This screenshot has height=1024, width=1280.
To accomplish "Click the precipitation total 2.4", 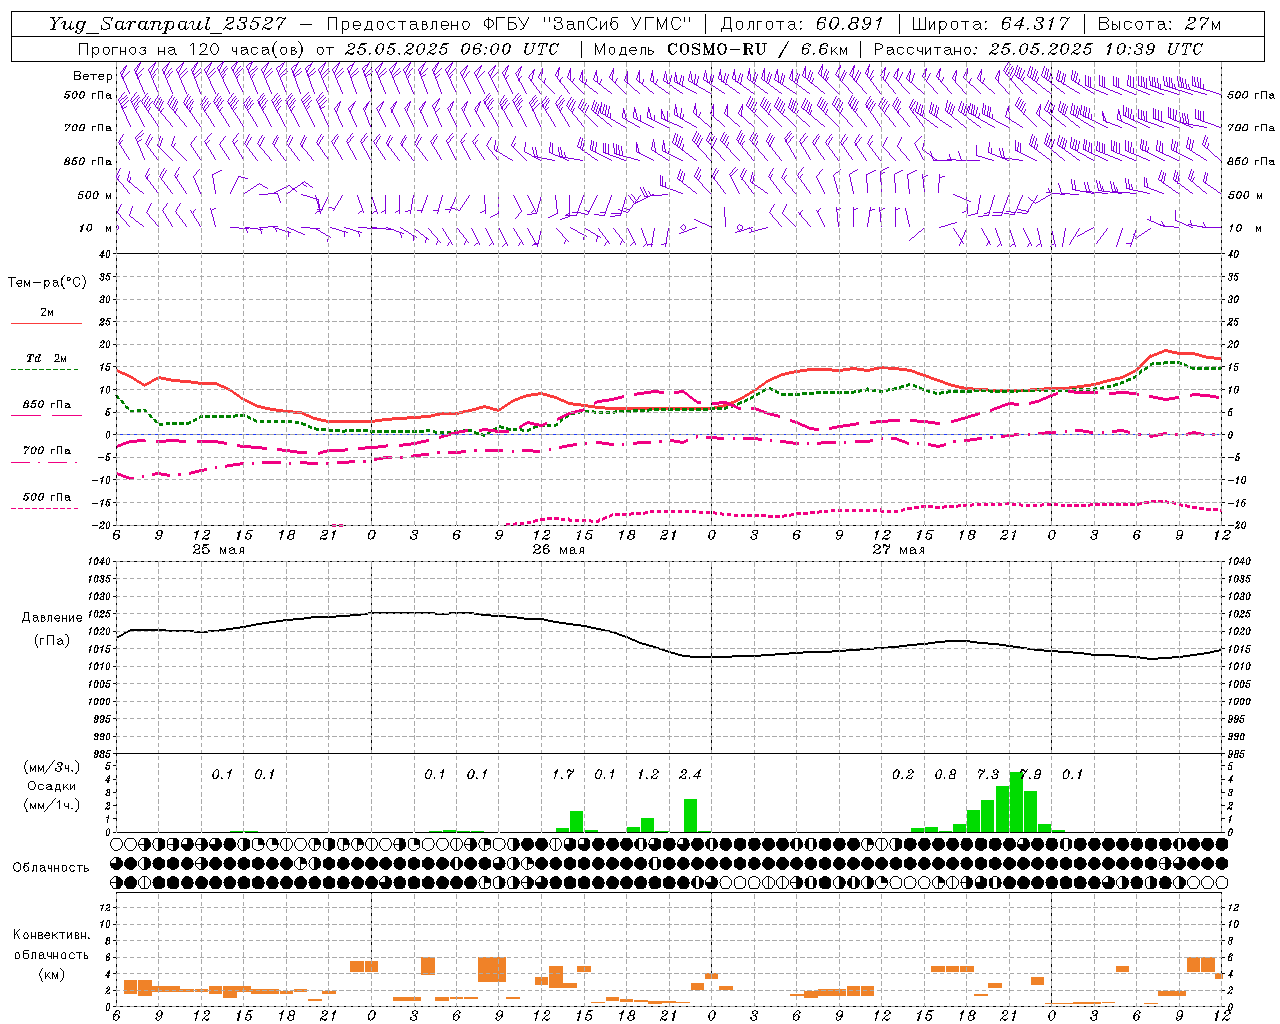I will pos(690,775).
